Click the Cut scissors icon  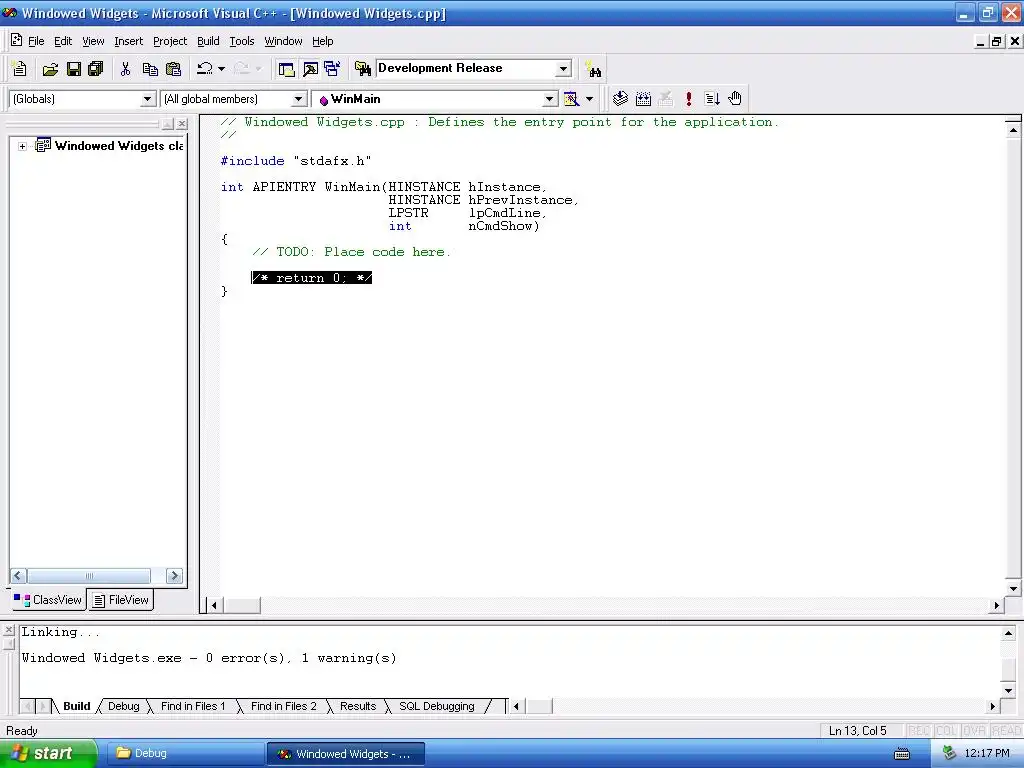[x=125, y=69]
